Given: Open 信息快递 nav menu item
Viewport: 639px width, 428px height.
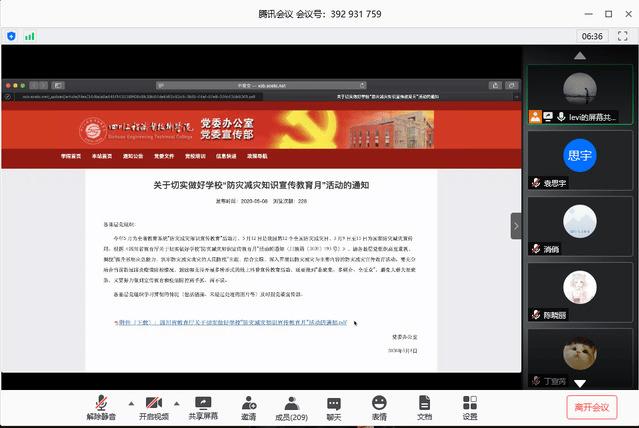Looking at the screenshot, I should pyautogui.click(x=226, y=156).
